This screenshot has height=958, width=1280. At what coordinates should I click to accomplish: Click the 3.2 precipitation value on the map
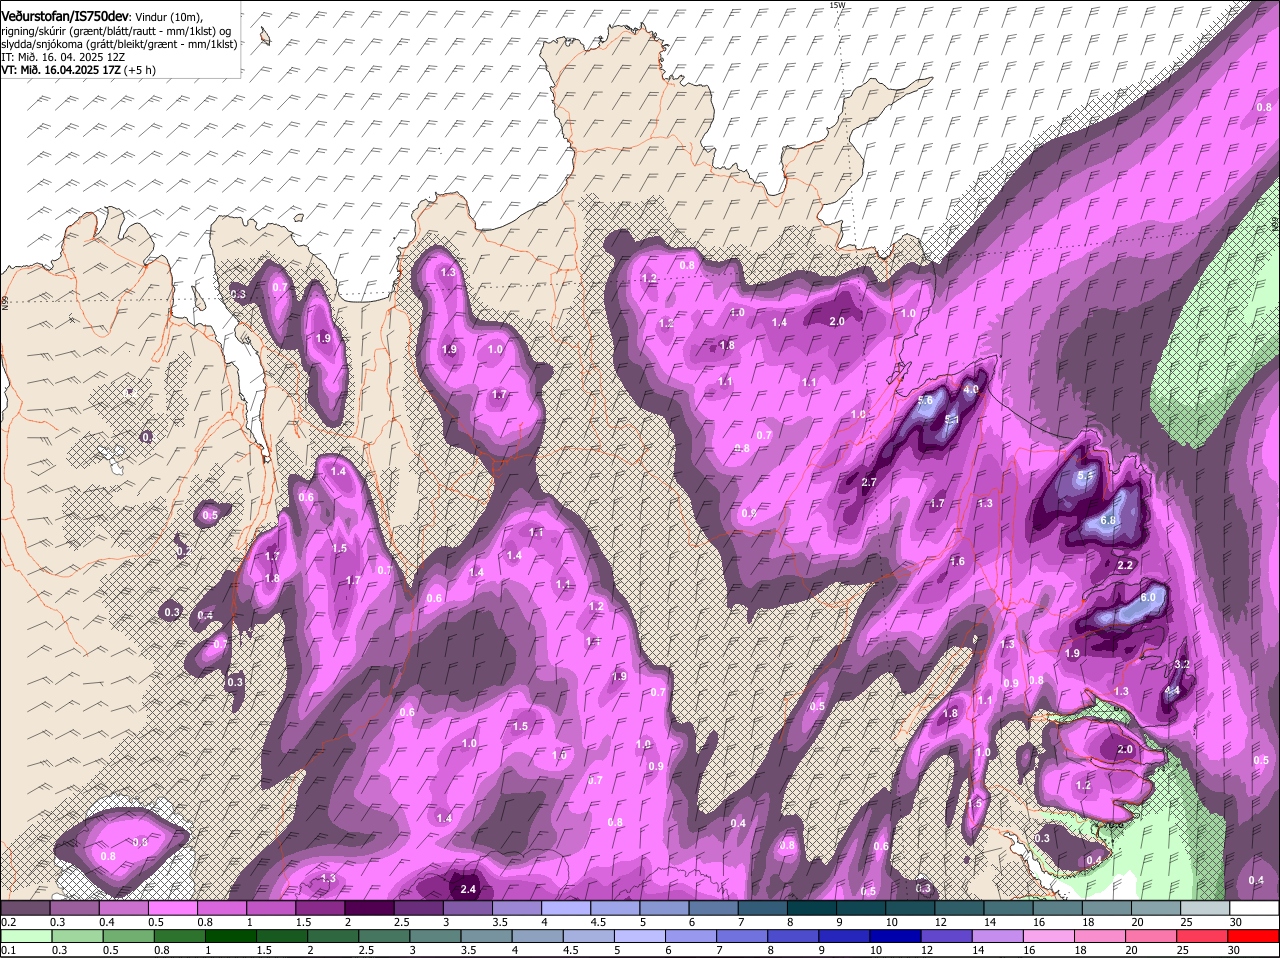pos(1181,664)
